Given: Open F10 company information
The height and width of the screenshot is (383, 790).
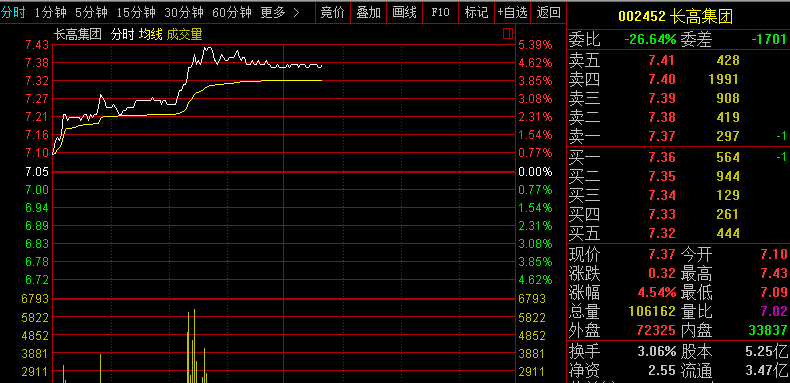Looking at the screenshot, I should coord(440,13).
